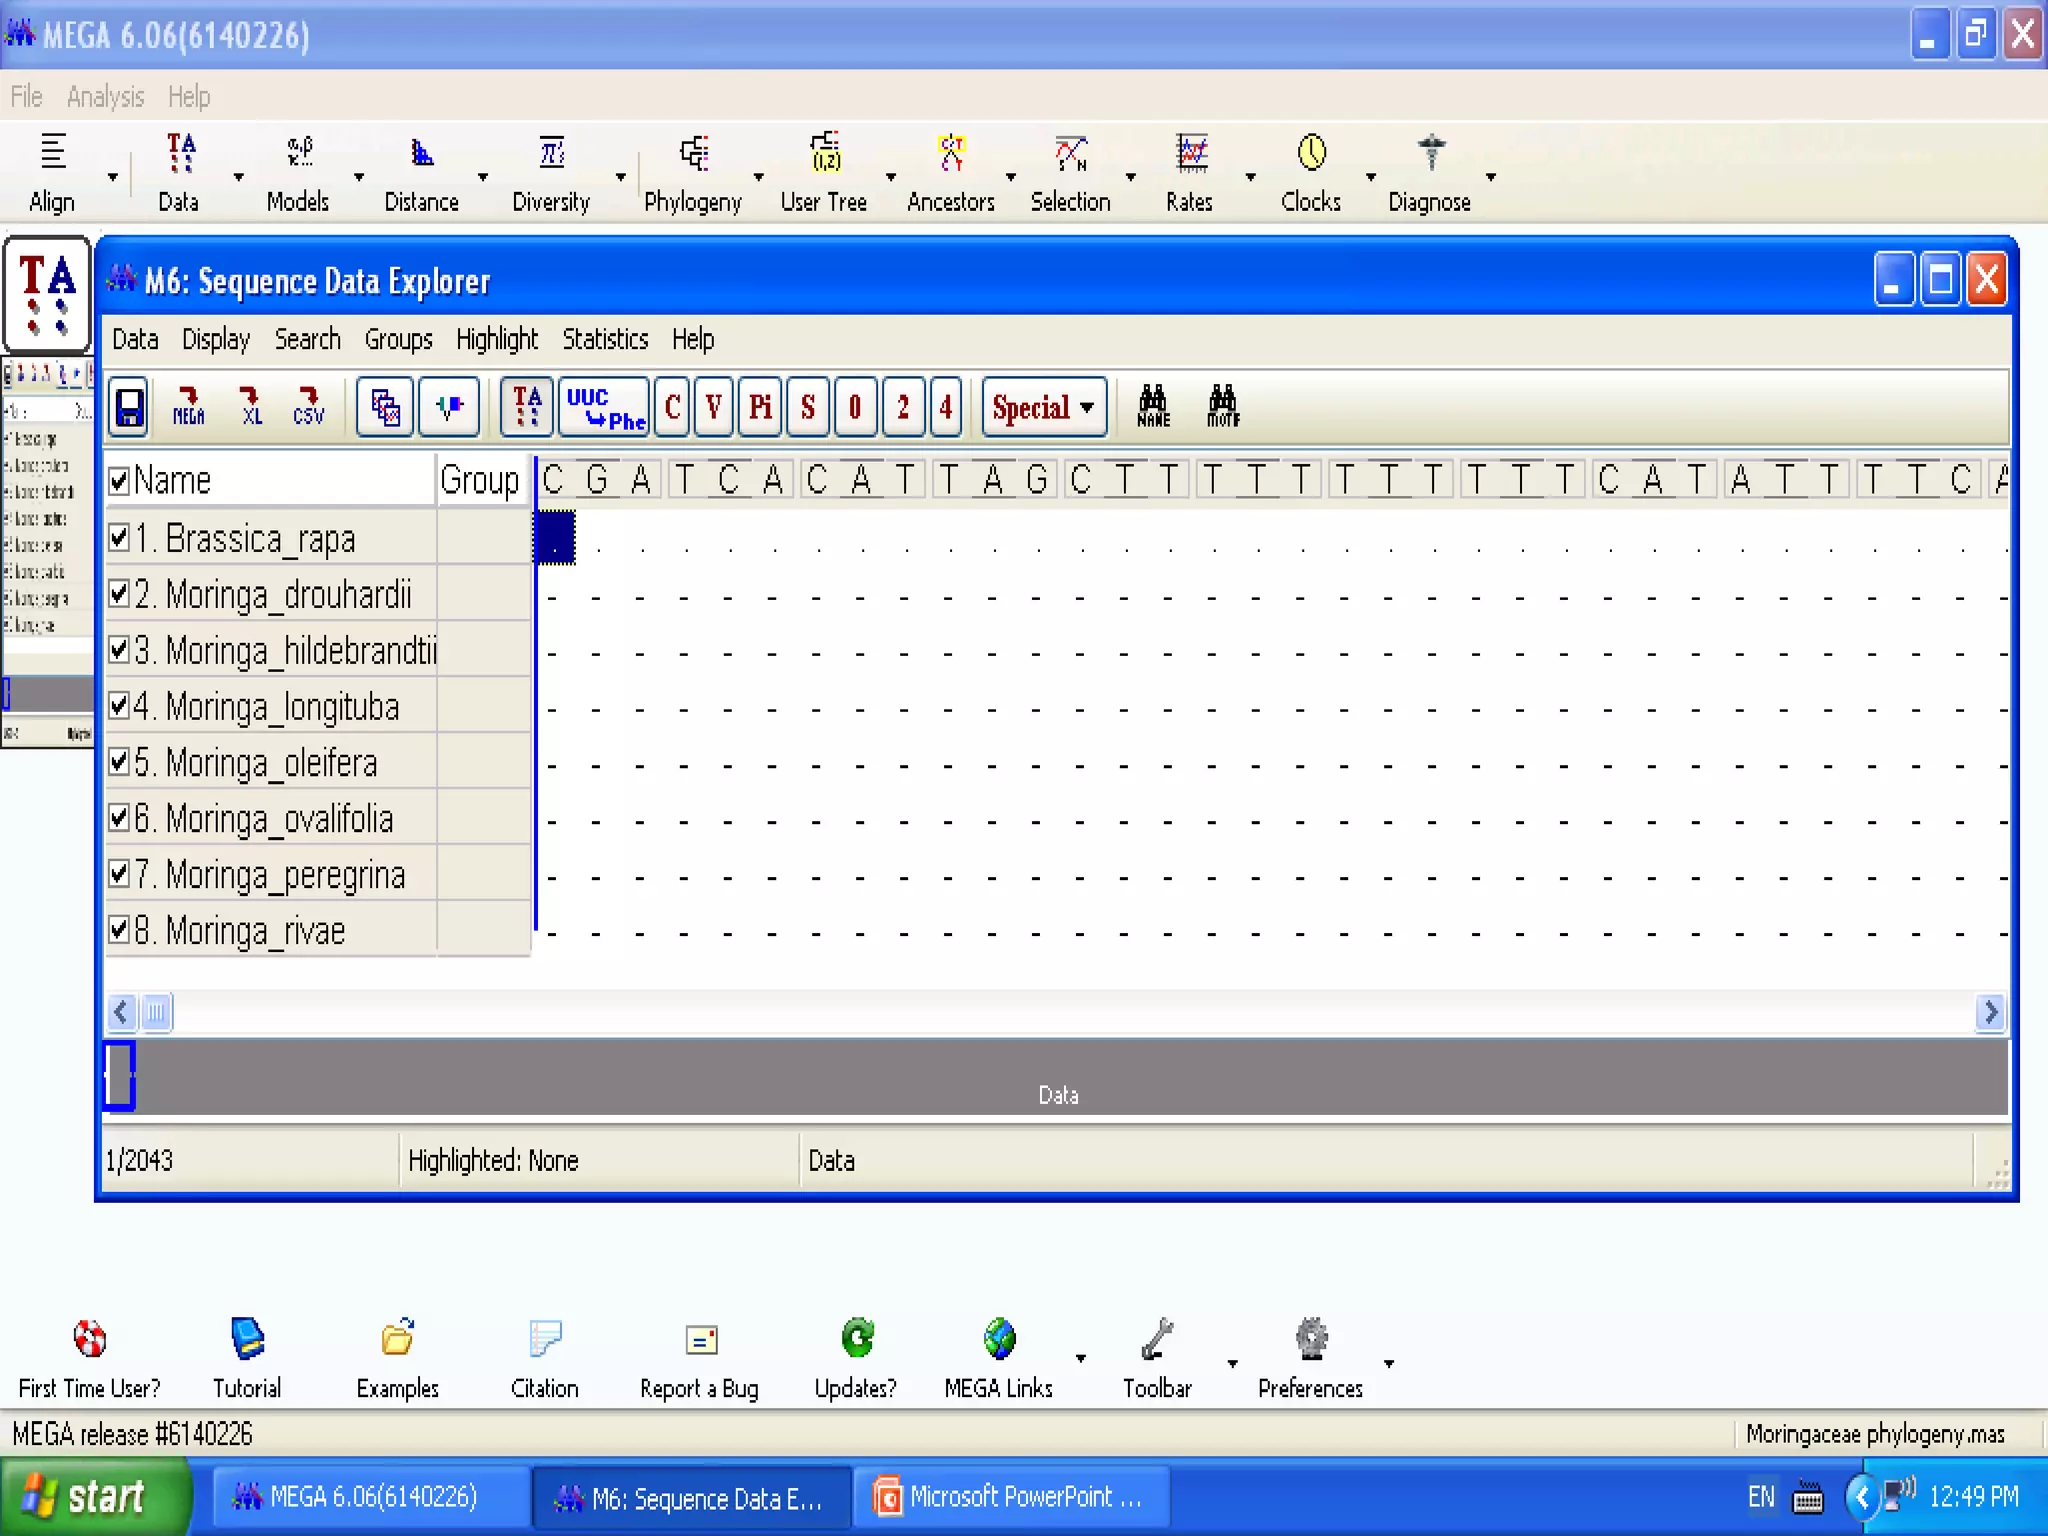Open the Highlight menu
Screen dimensions: 2048x1536
[x=497, y=340]
